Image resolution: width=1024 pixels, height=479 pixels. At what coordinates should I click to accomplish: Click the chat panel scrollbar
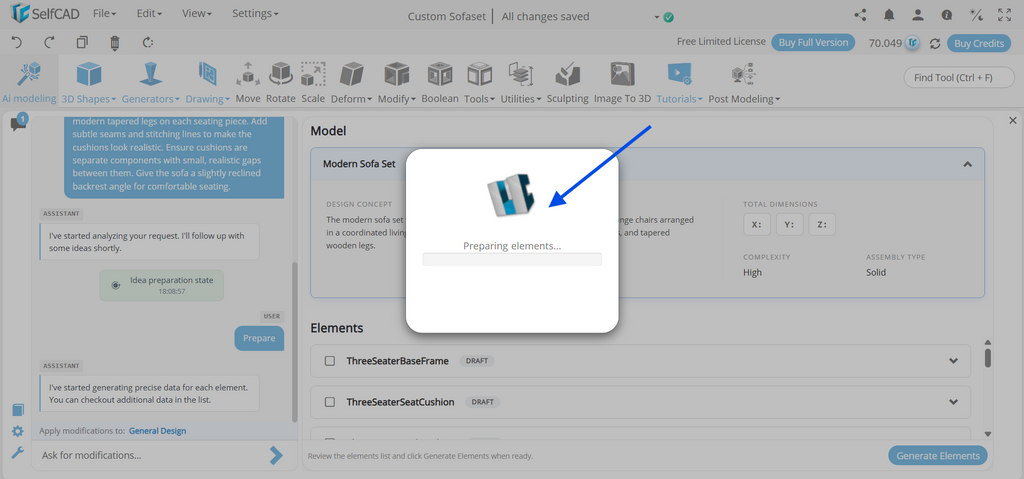tap(294, 341)
